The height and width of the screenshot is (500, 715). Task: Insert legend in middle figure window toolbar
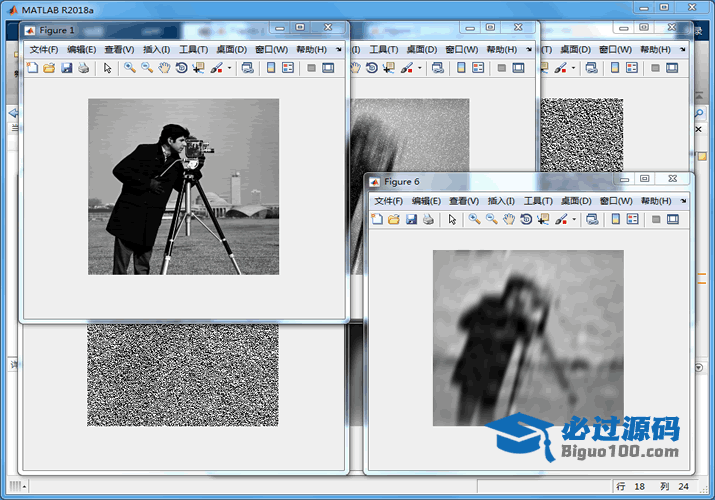pyautogui.click(x=478, y=68)
